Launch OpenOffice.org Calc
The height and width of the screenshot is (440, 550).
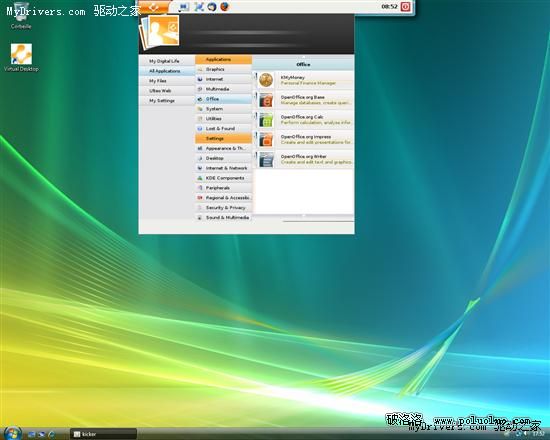(x=304, y=120)
